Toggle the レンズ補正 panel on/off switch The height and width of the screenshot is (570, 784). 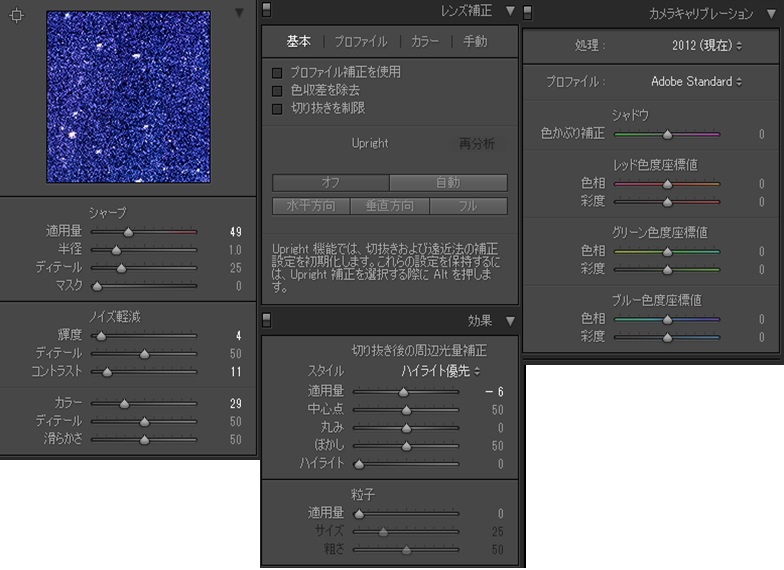point(266,10)
